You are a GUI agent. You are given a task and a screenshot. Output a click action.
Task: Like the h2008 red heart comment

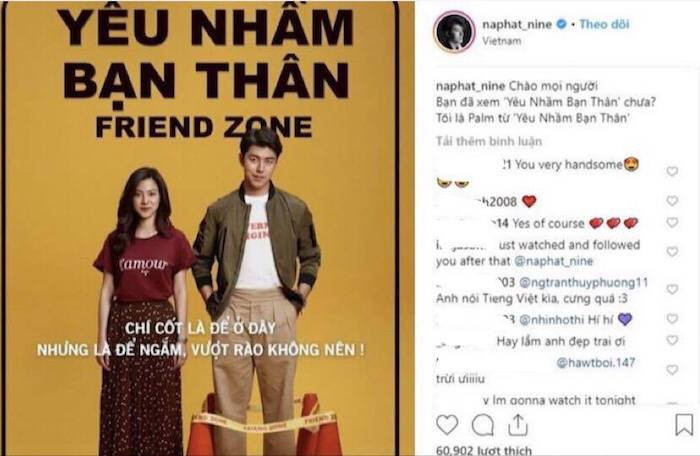pyautogui.click(x=672, y=201)
